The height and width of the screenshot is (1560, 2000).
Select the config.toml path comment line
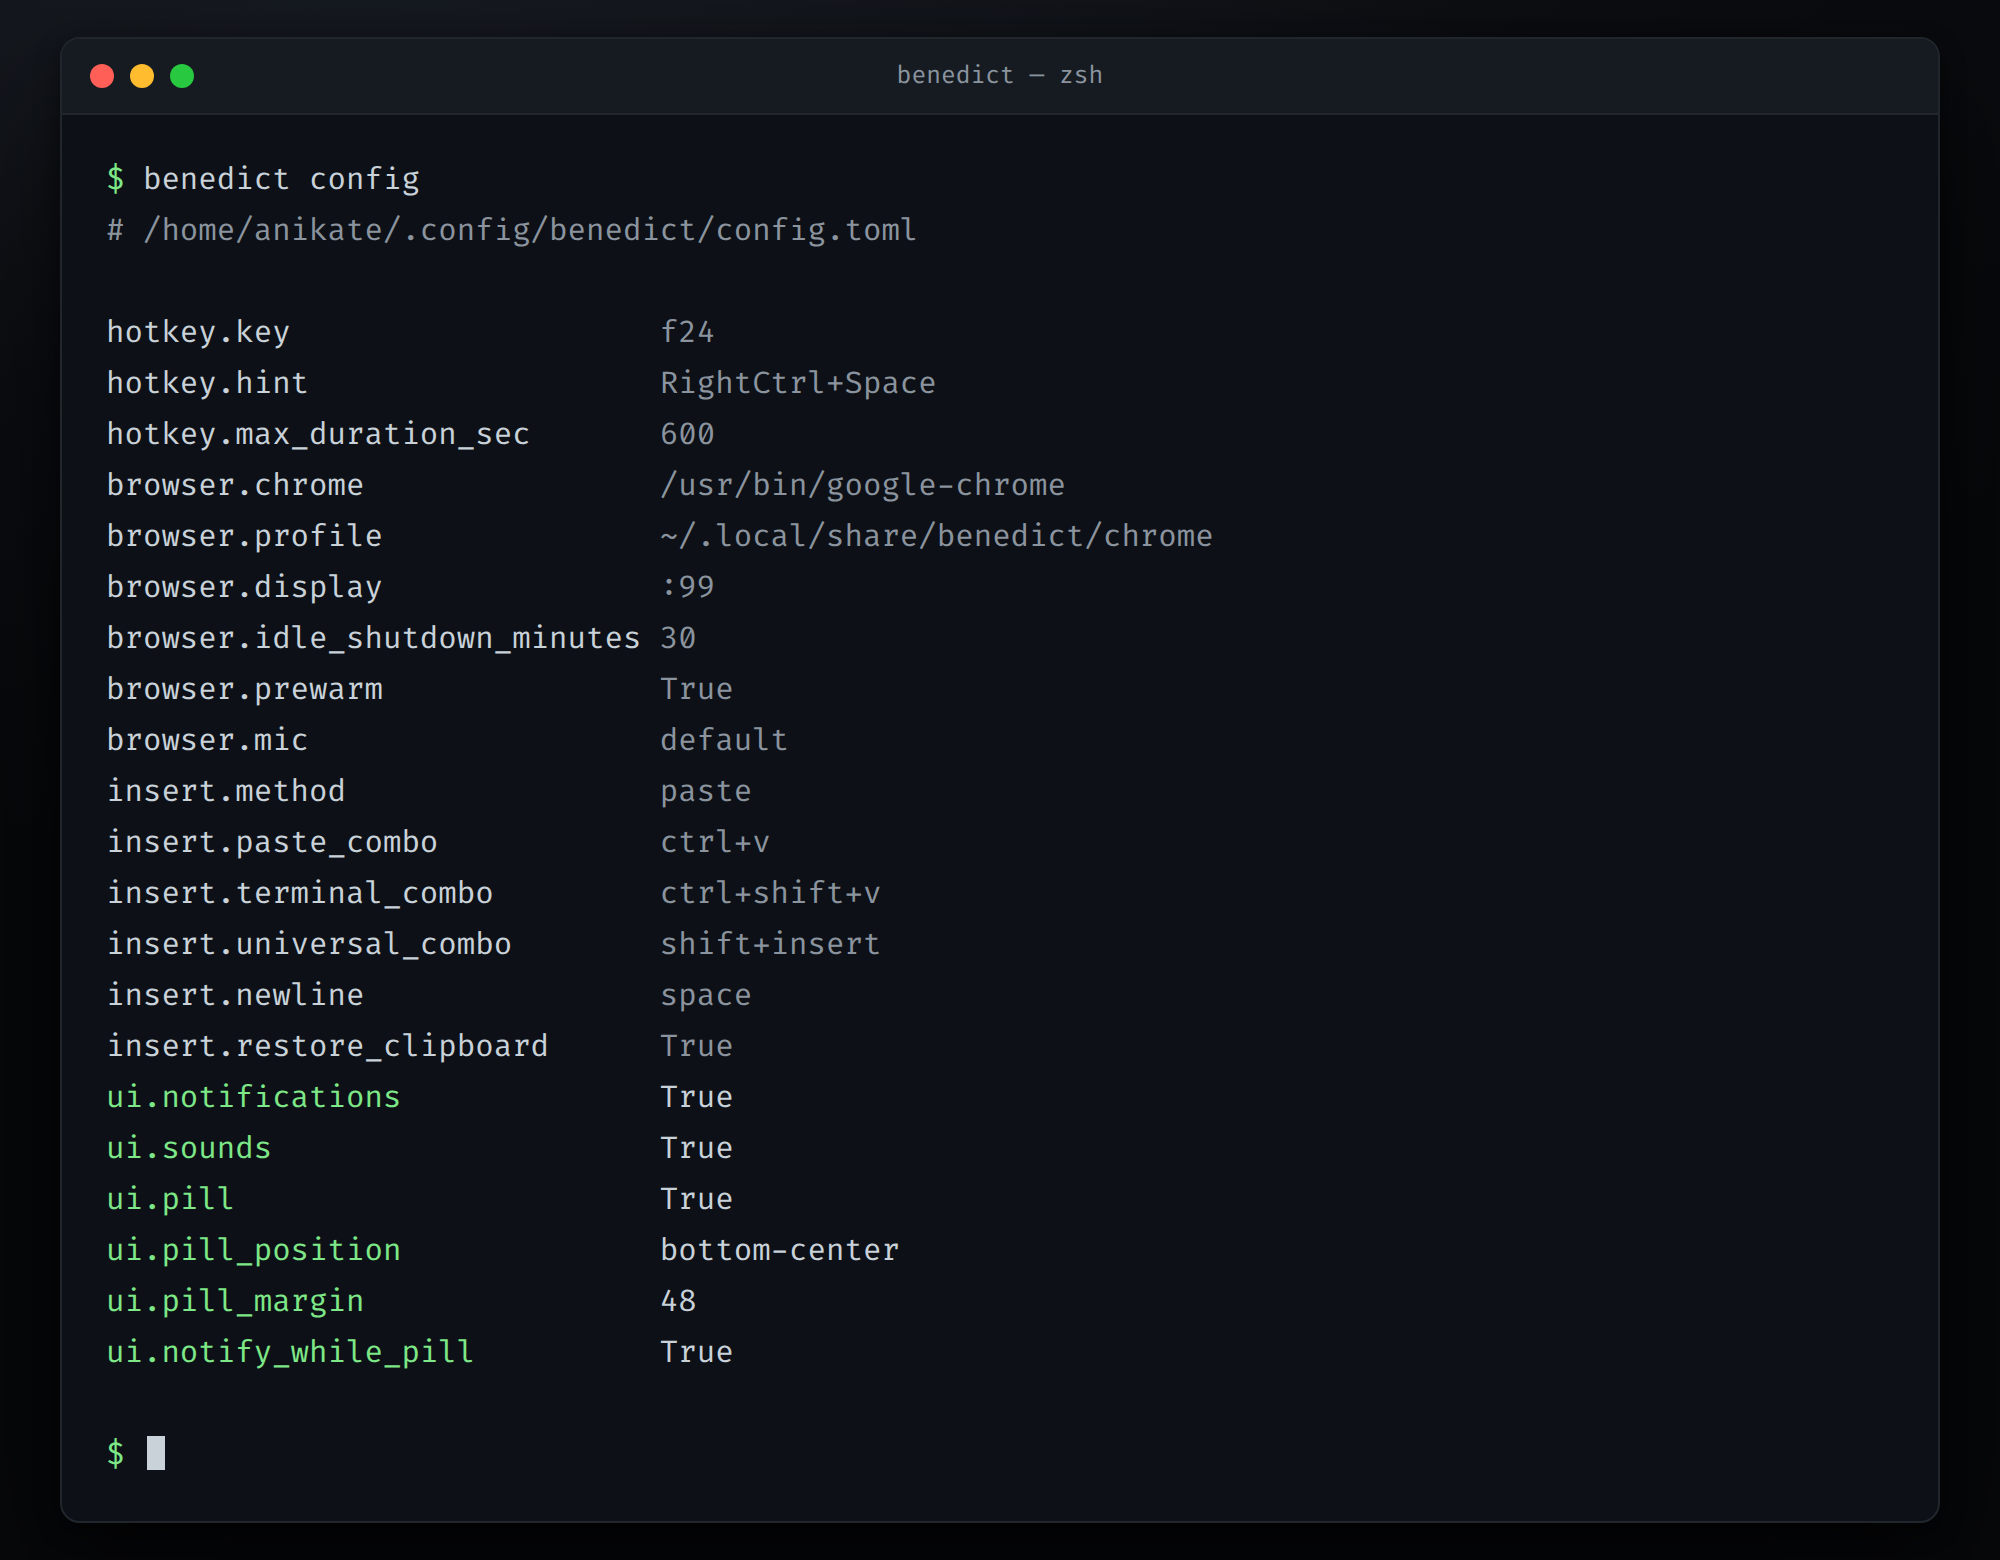pos(511,230)
